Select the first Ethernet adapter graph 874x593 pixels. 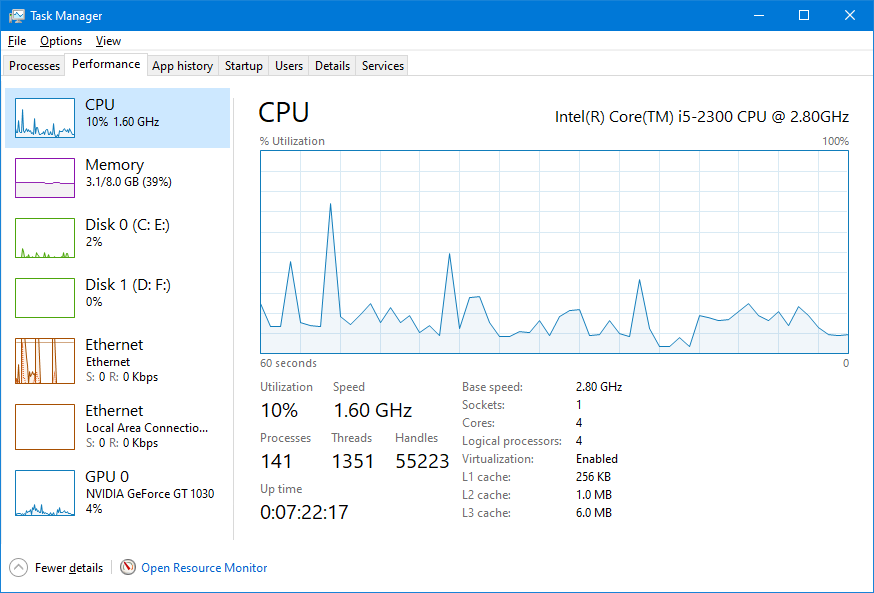coord(45,360)
